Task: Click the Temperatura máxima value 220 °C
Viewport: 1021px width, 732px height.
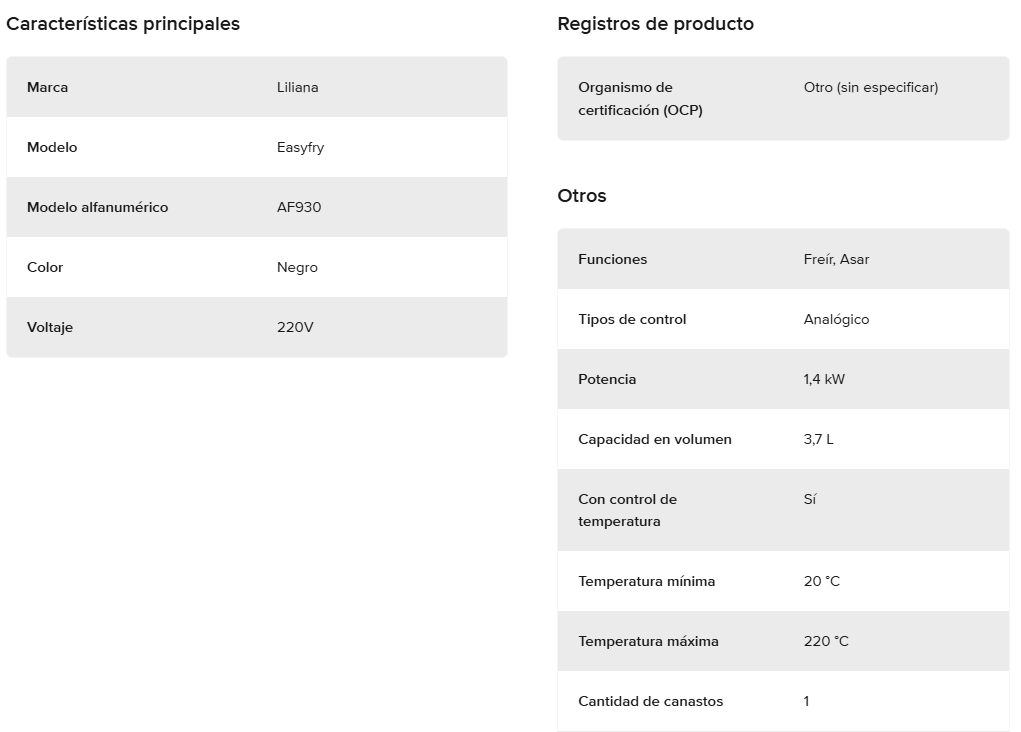Action: point(826,641)
